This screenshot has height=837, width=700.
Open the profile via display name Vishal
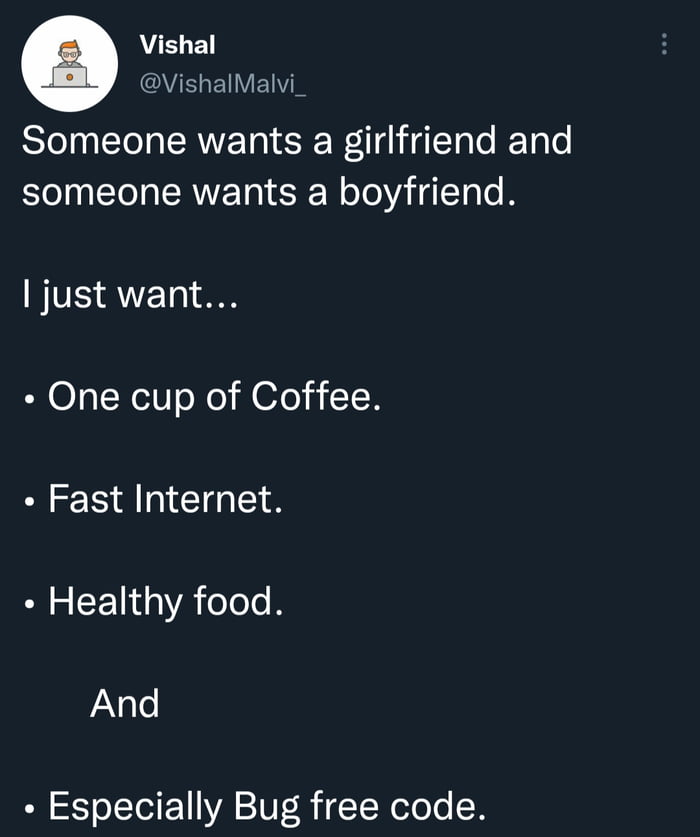point(178,44)
